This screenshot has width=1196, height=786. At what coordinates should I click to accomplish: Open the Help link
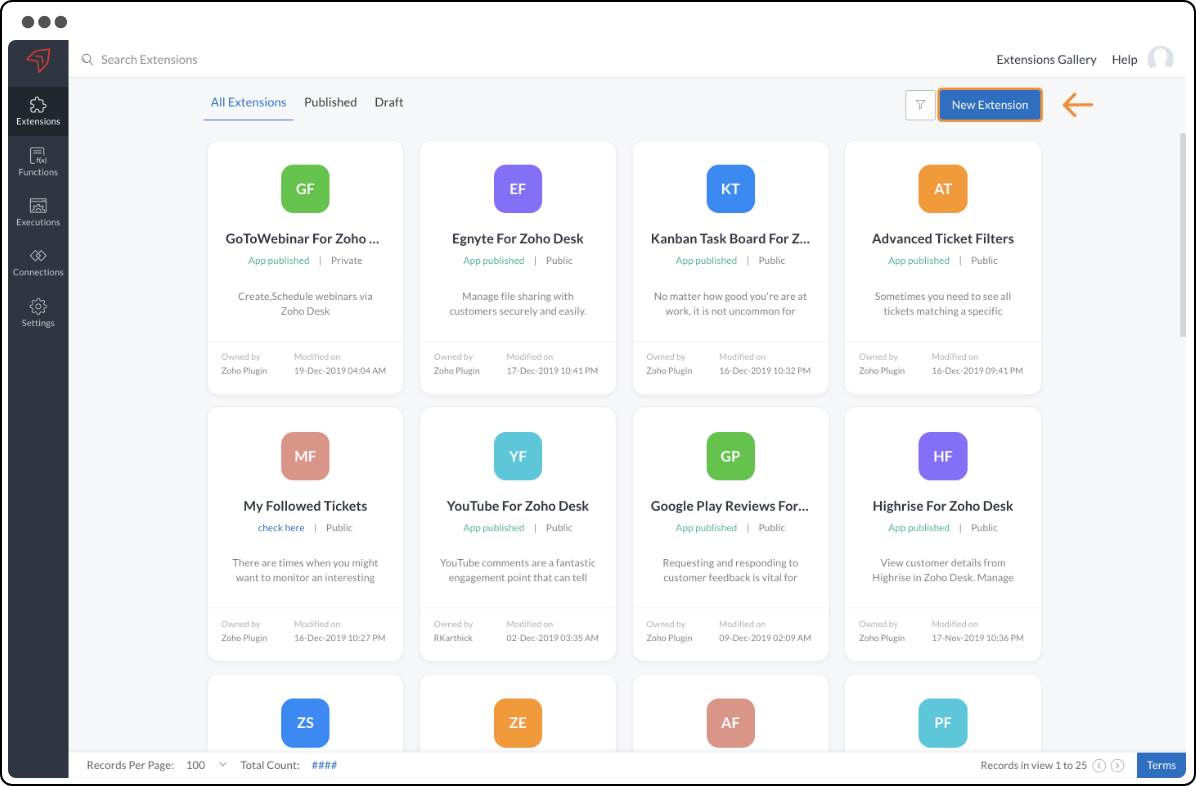click(x=1124, y=60)
